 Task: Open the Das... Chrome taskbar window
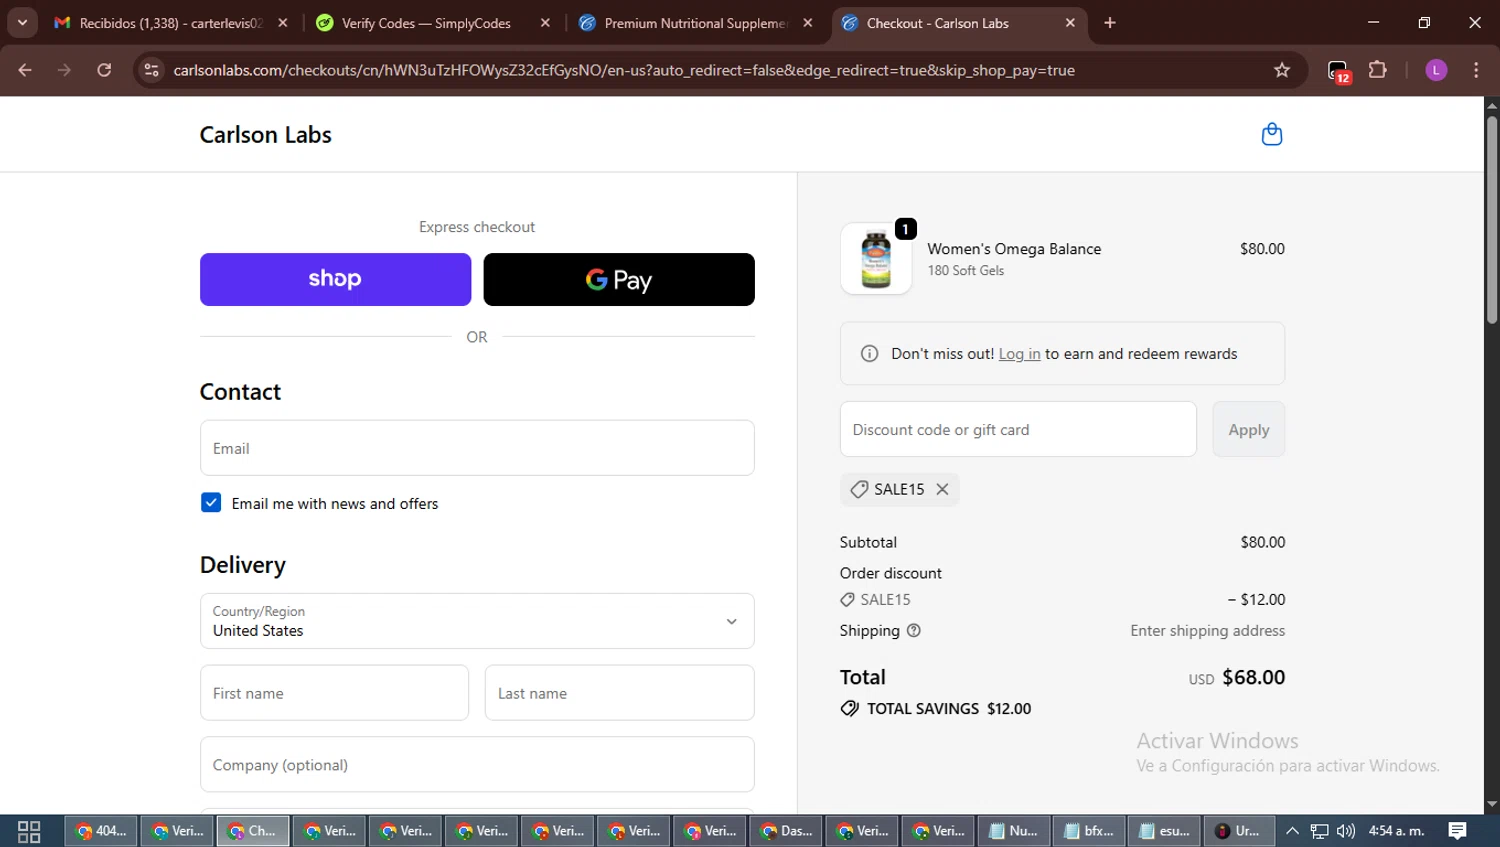[785, 831]
